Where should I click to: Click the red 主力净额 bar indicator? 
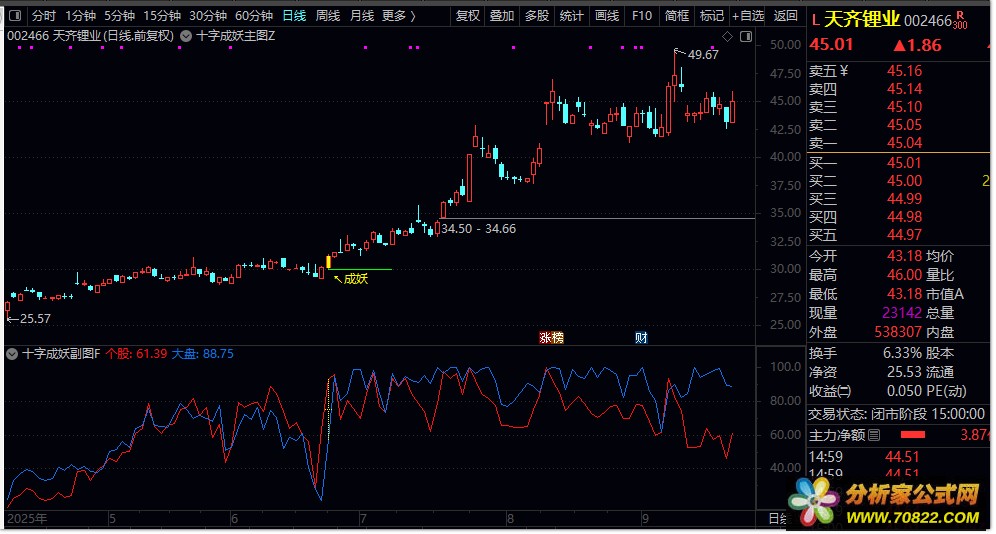point(913,435)
